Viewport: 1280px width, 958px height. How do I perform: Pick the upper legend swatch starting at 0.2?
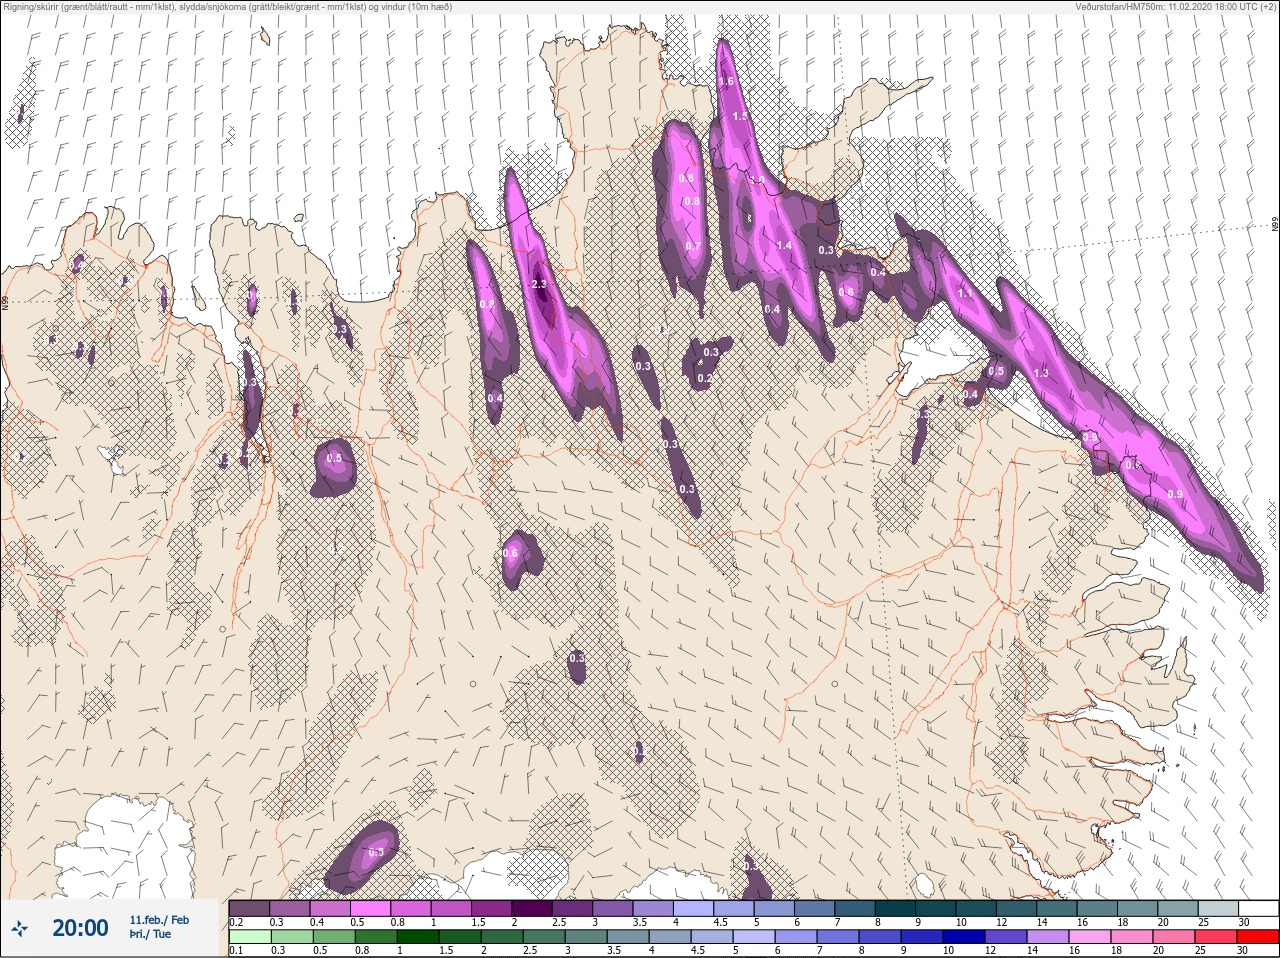coord(249,908)
